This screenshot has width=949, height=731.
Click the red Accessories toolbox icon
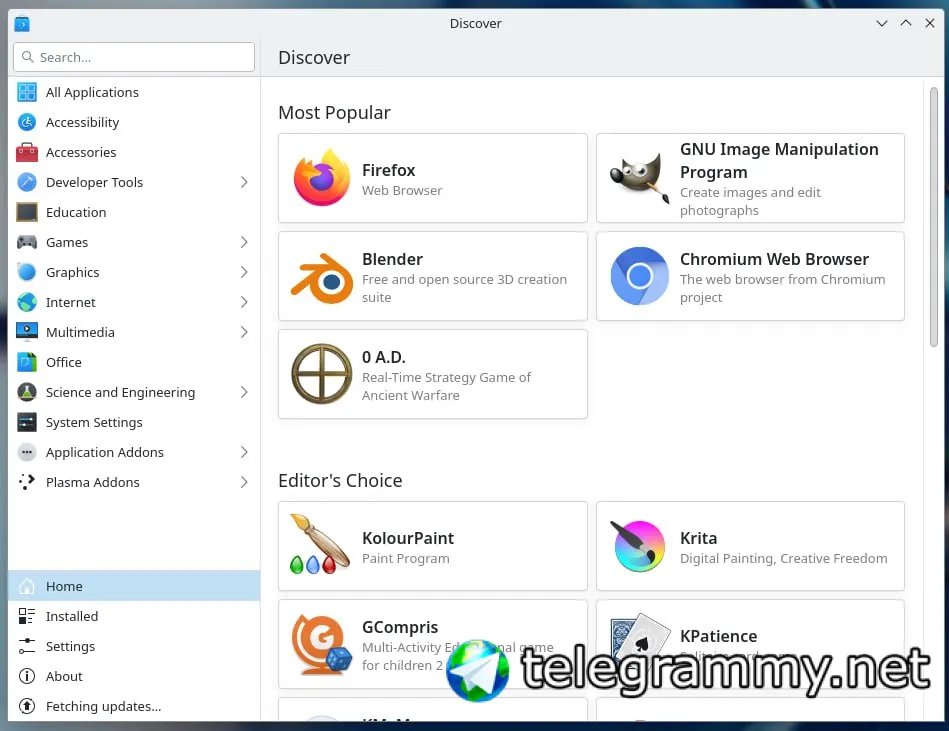click(x=27, y=152)
